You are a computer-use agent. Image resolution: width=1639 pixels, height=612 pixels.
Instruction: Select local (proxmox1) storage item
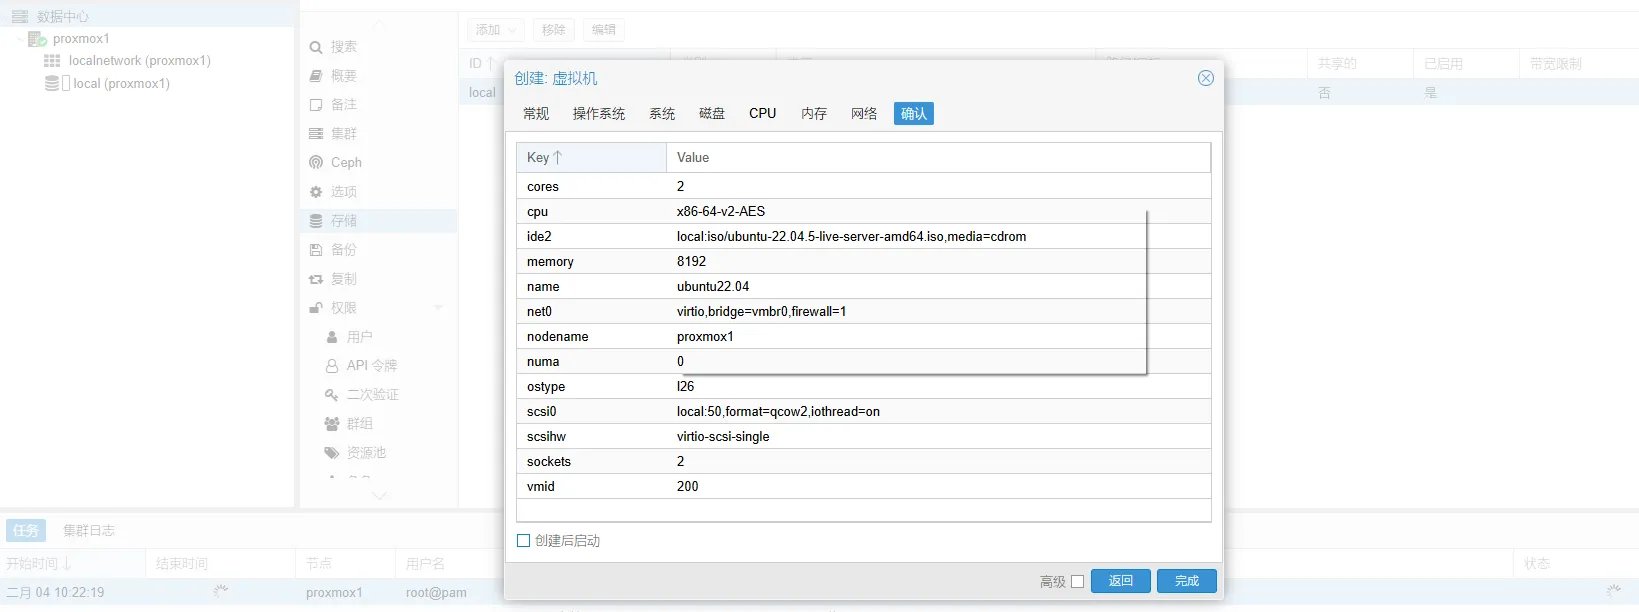click(121, 84)
